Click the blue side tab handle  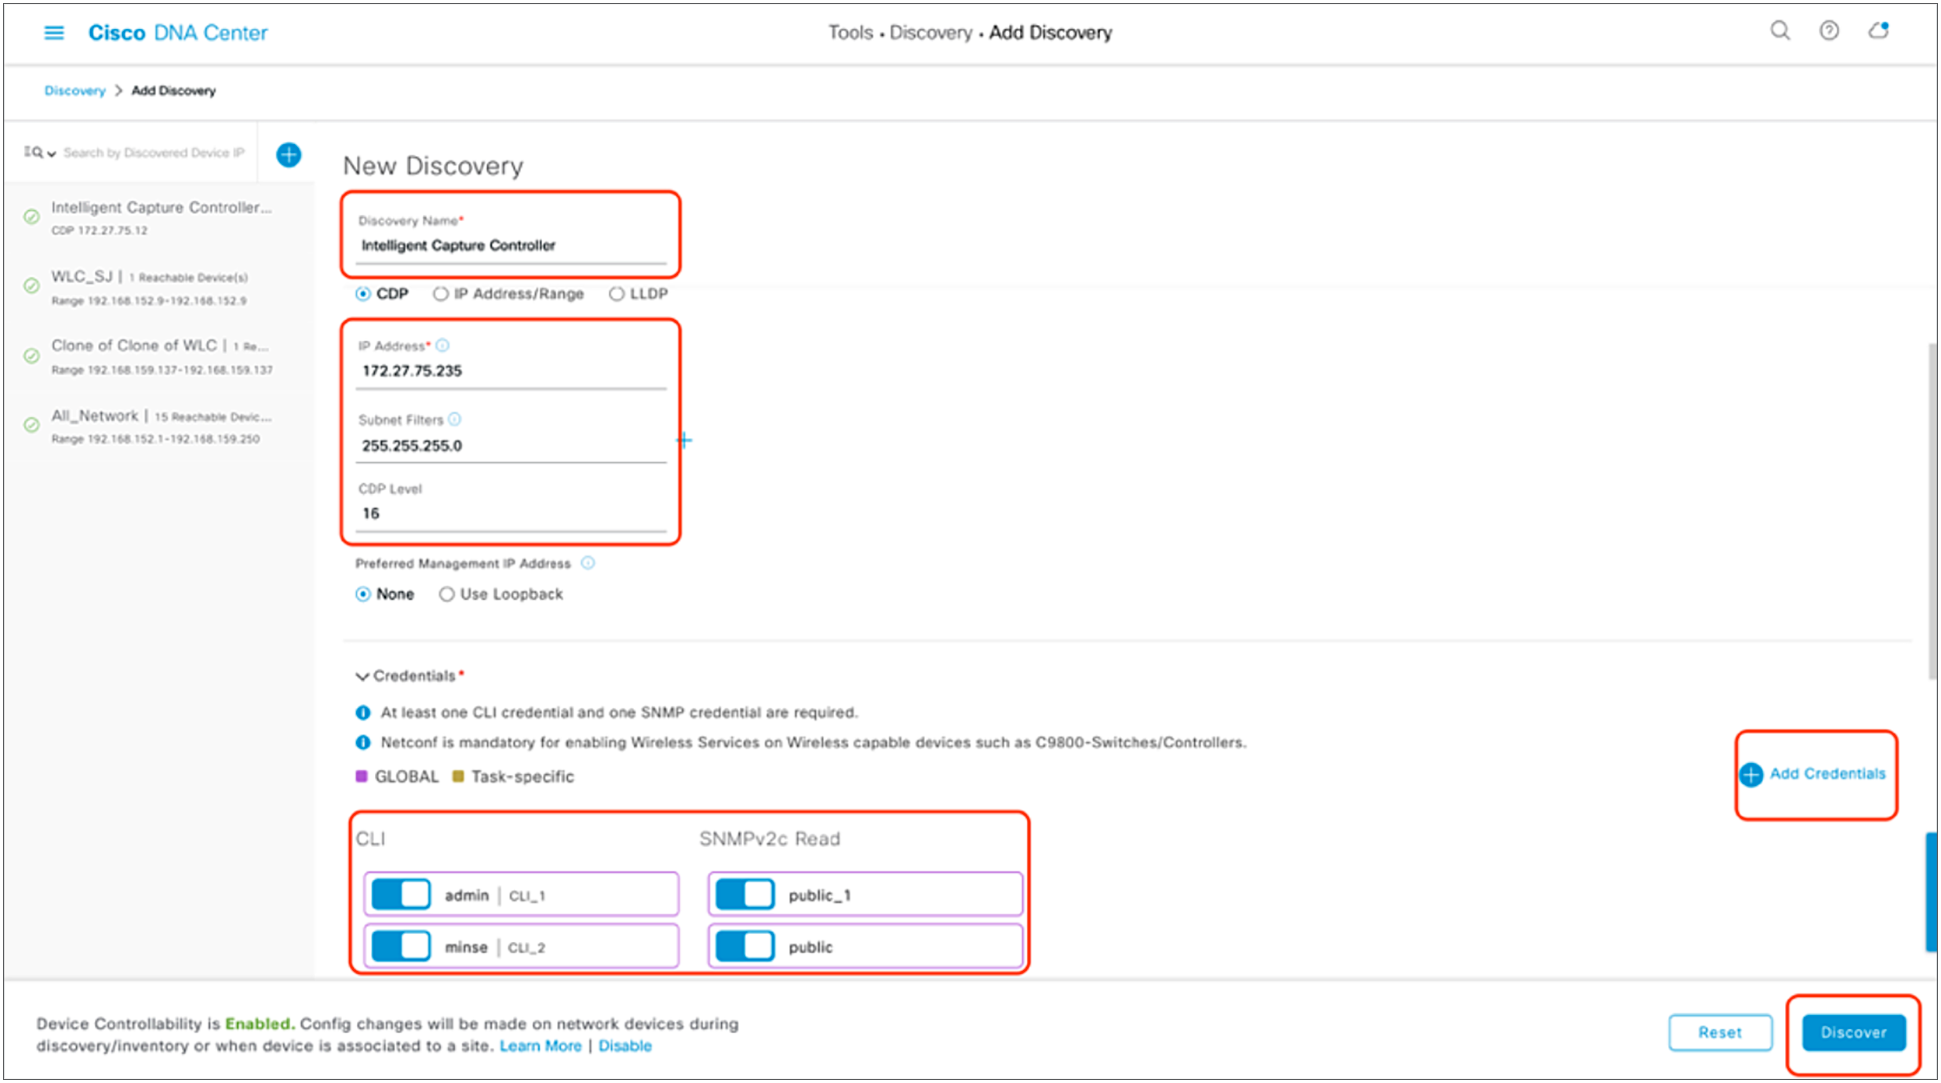[1931, 892]
